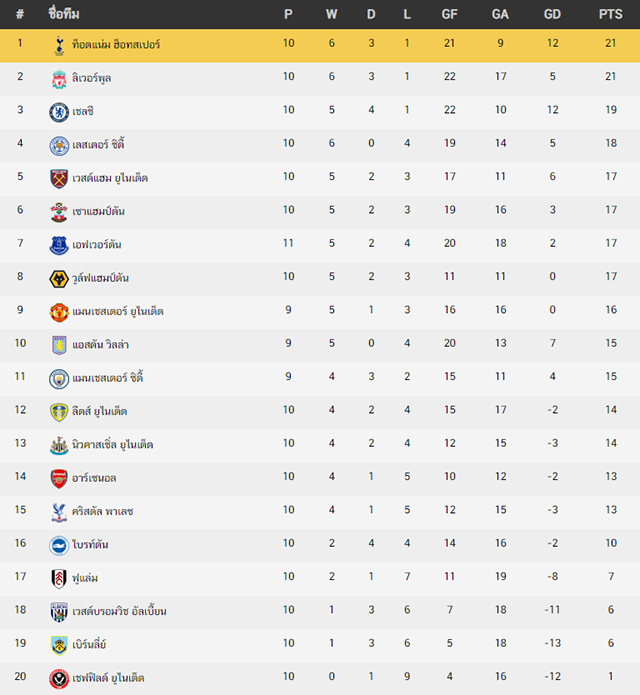Open team name นิวคาสเซิ่ล ยูไนเต็ด
The image size is (640, 695).
point(113,445)
